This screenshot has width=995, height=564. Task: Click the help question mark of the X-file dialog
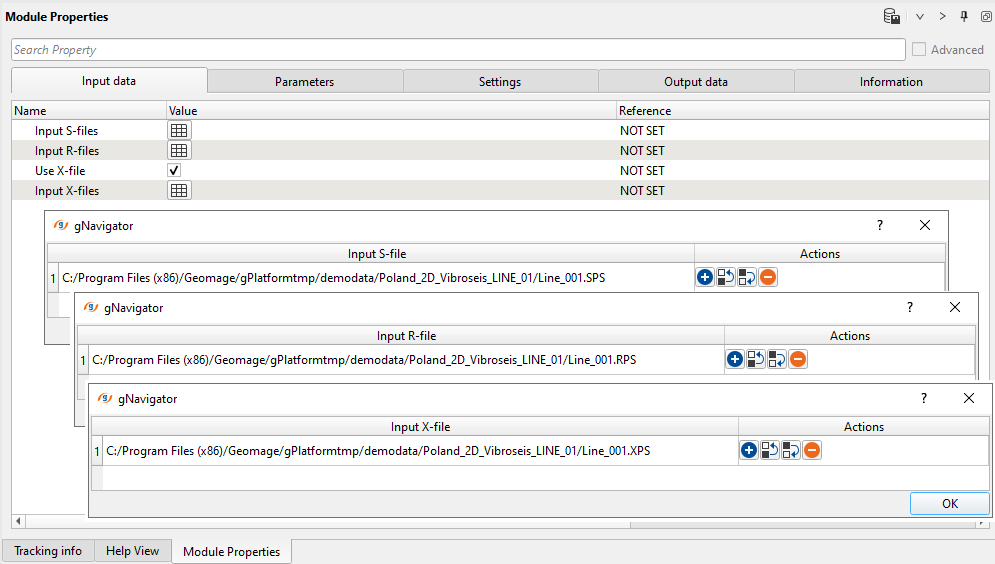pyautogui.click(x=923, y=398)
